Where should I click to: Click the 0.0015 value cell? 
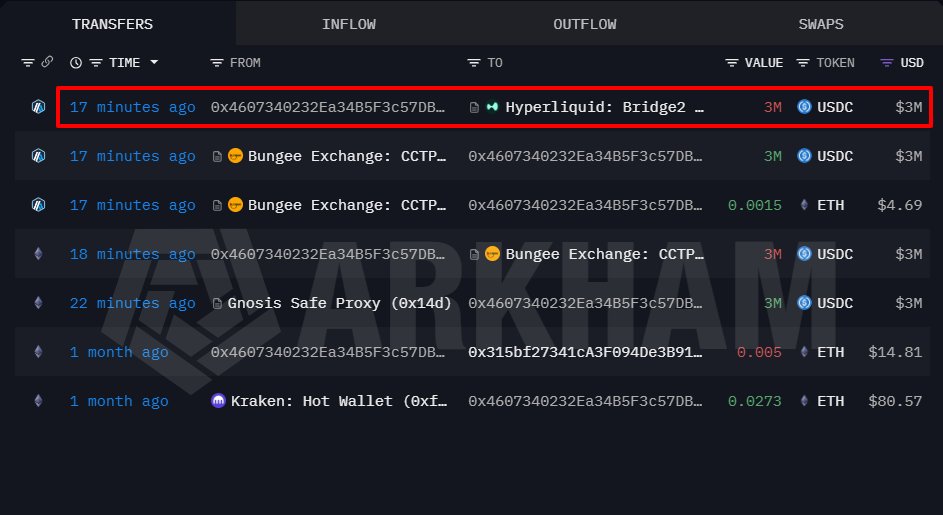pyautogui.click(x=755, y=205)
